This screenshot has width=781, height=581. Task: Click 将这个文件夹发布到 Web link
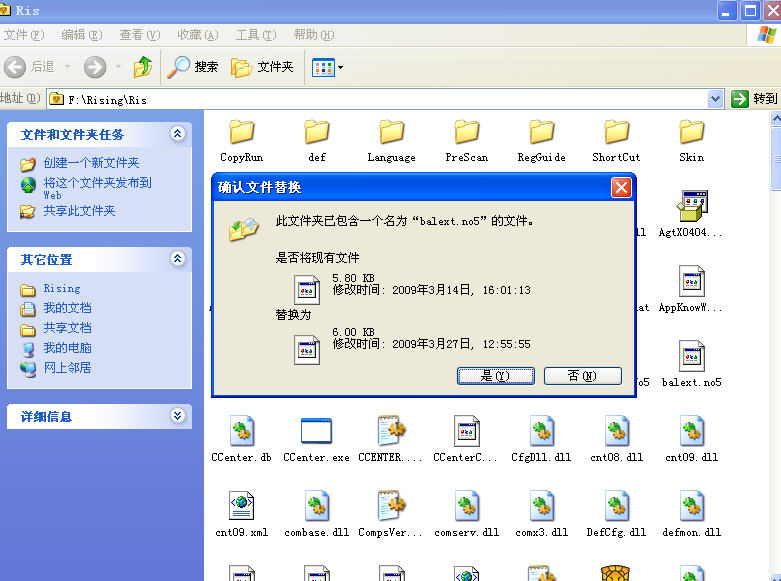click(x=97, y=188)
